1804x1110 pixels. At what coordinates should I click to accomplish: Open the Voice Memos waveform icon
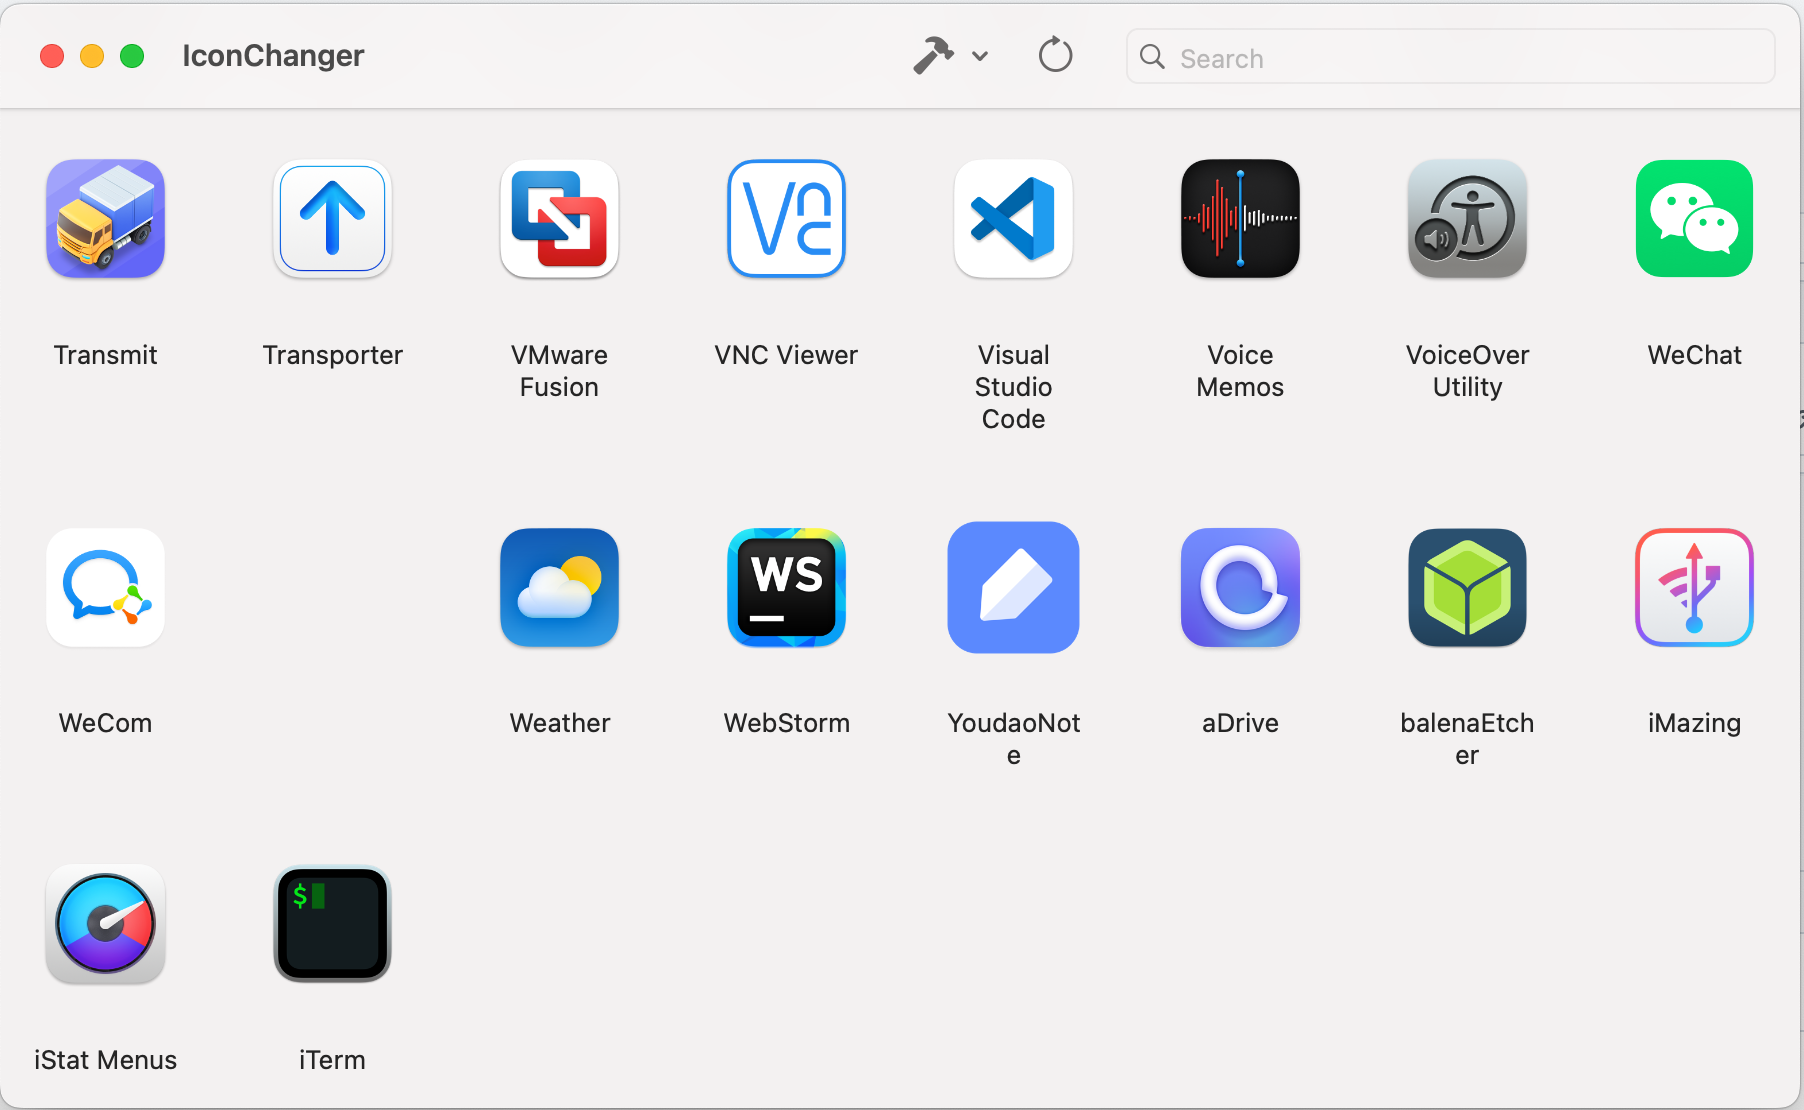[1240, 218]
